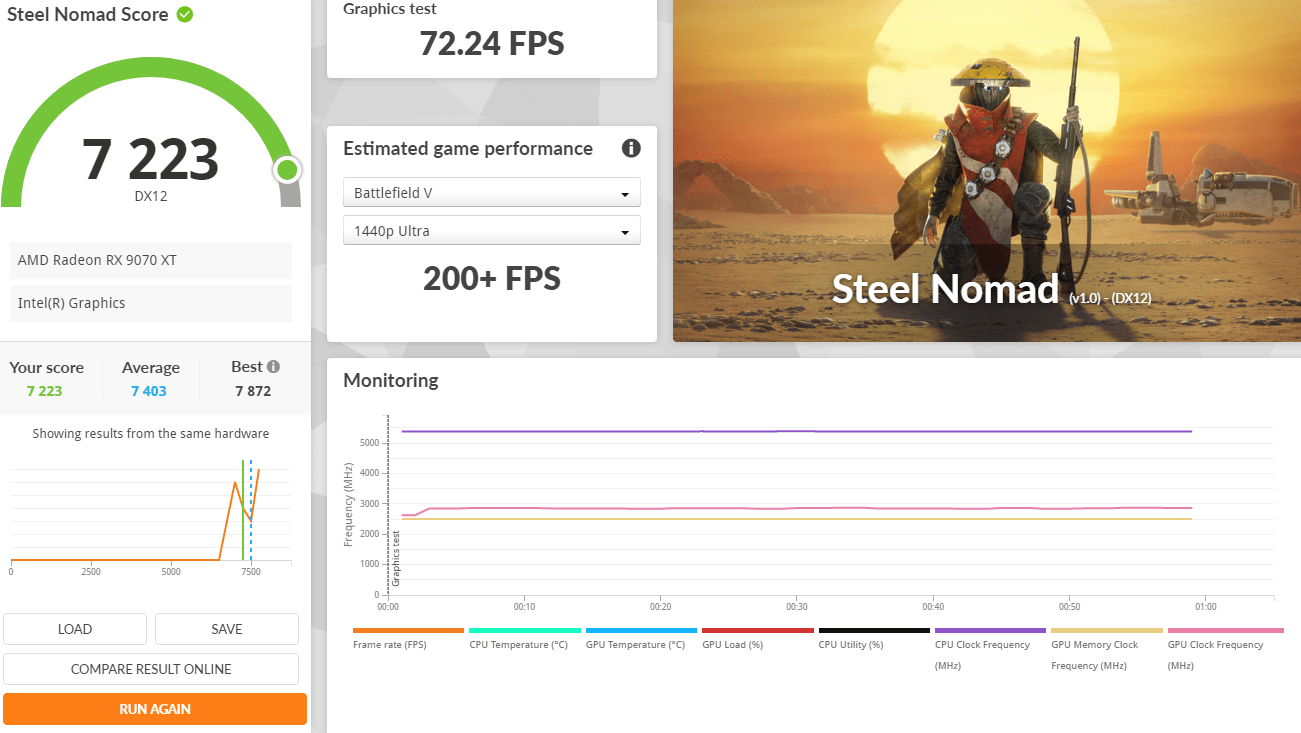
Task: Toggle the GPU Load (%) legend item
Action: click(x=757, y=638)
